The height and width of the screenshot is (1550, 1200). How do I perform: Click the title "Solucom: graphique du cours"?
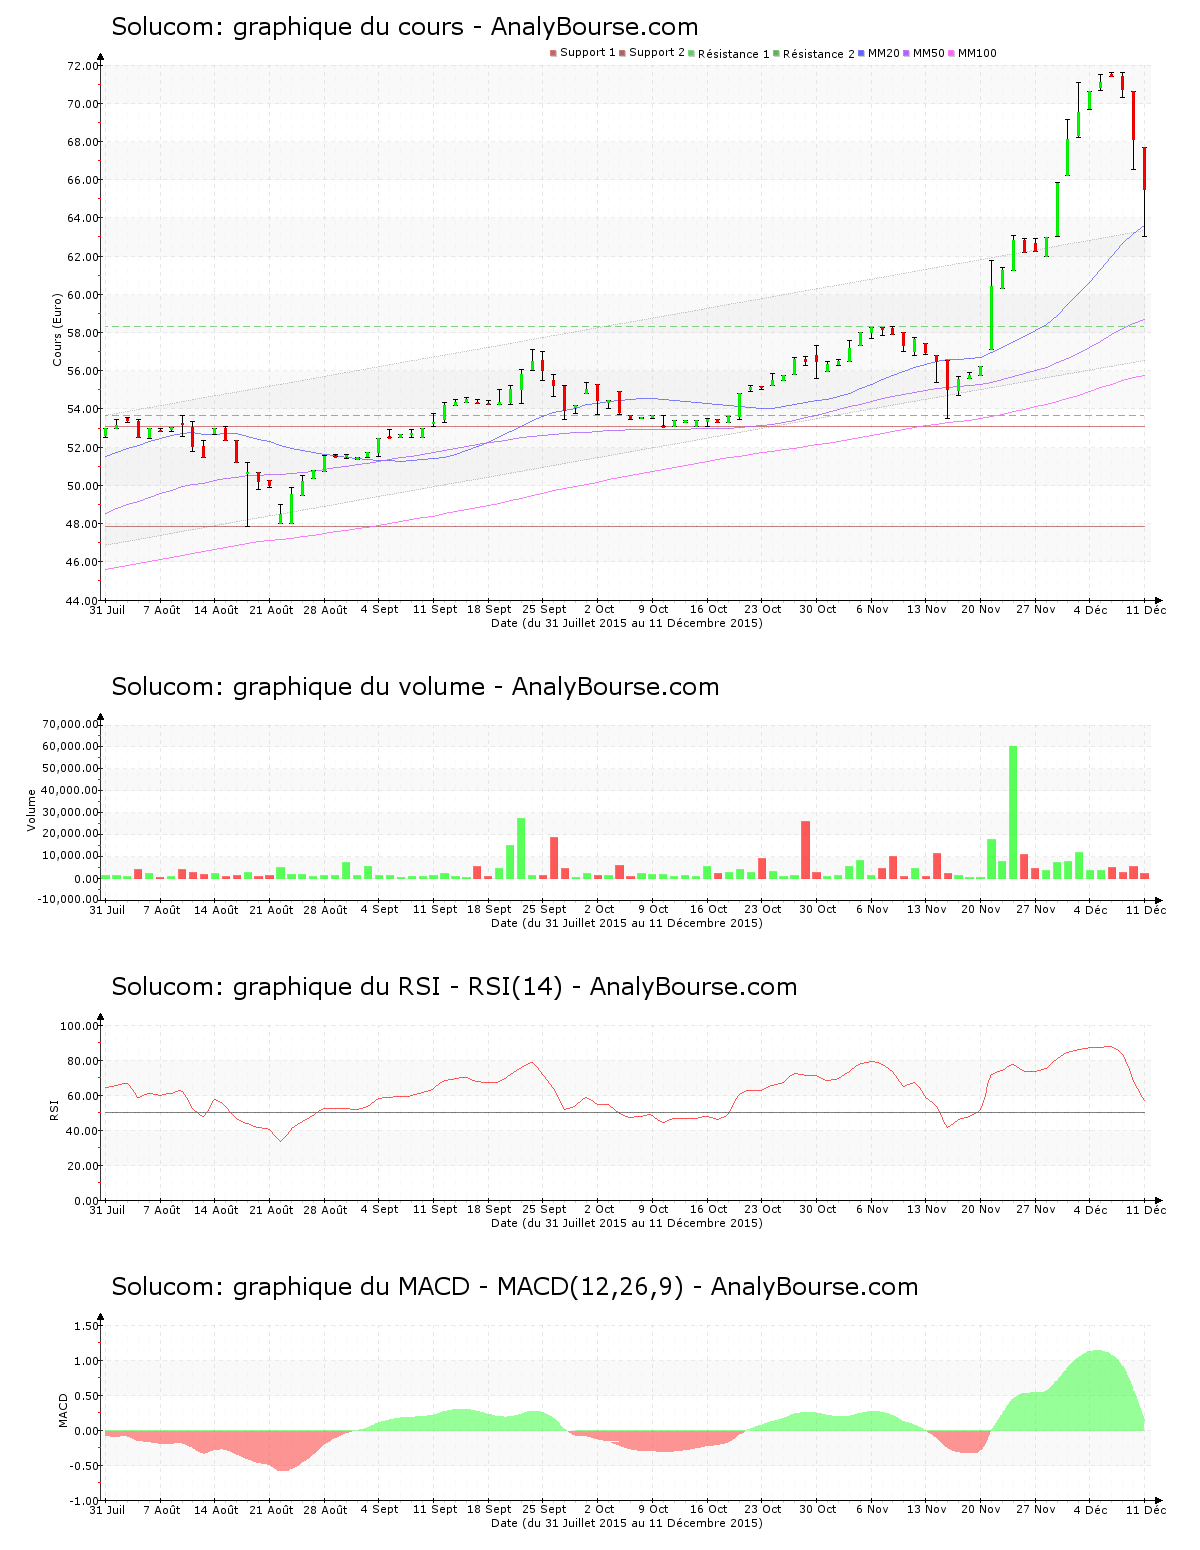click(x=287, y=27)
